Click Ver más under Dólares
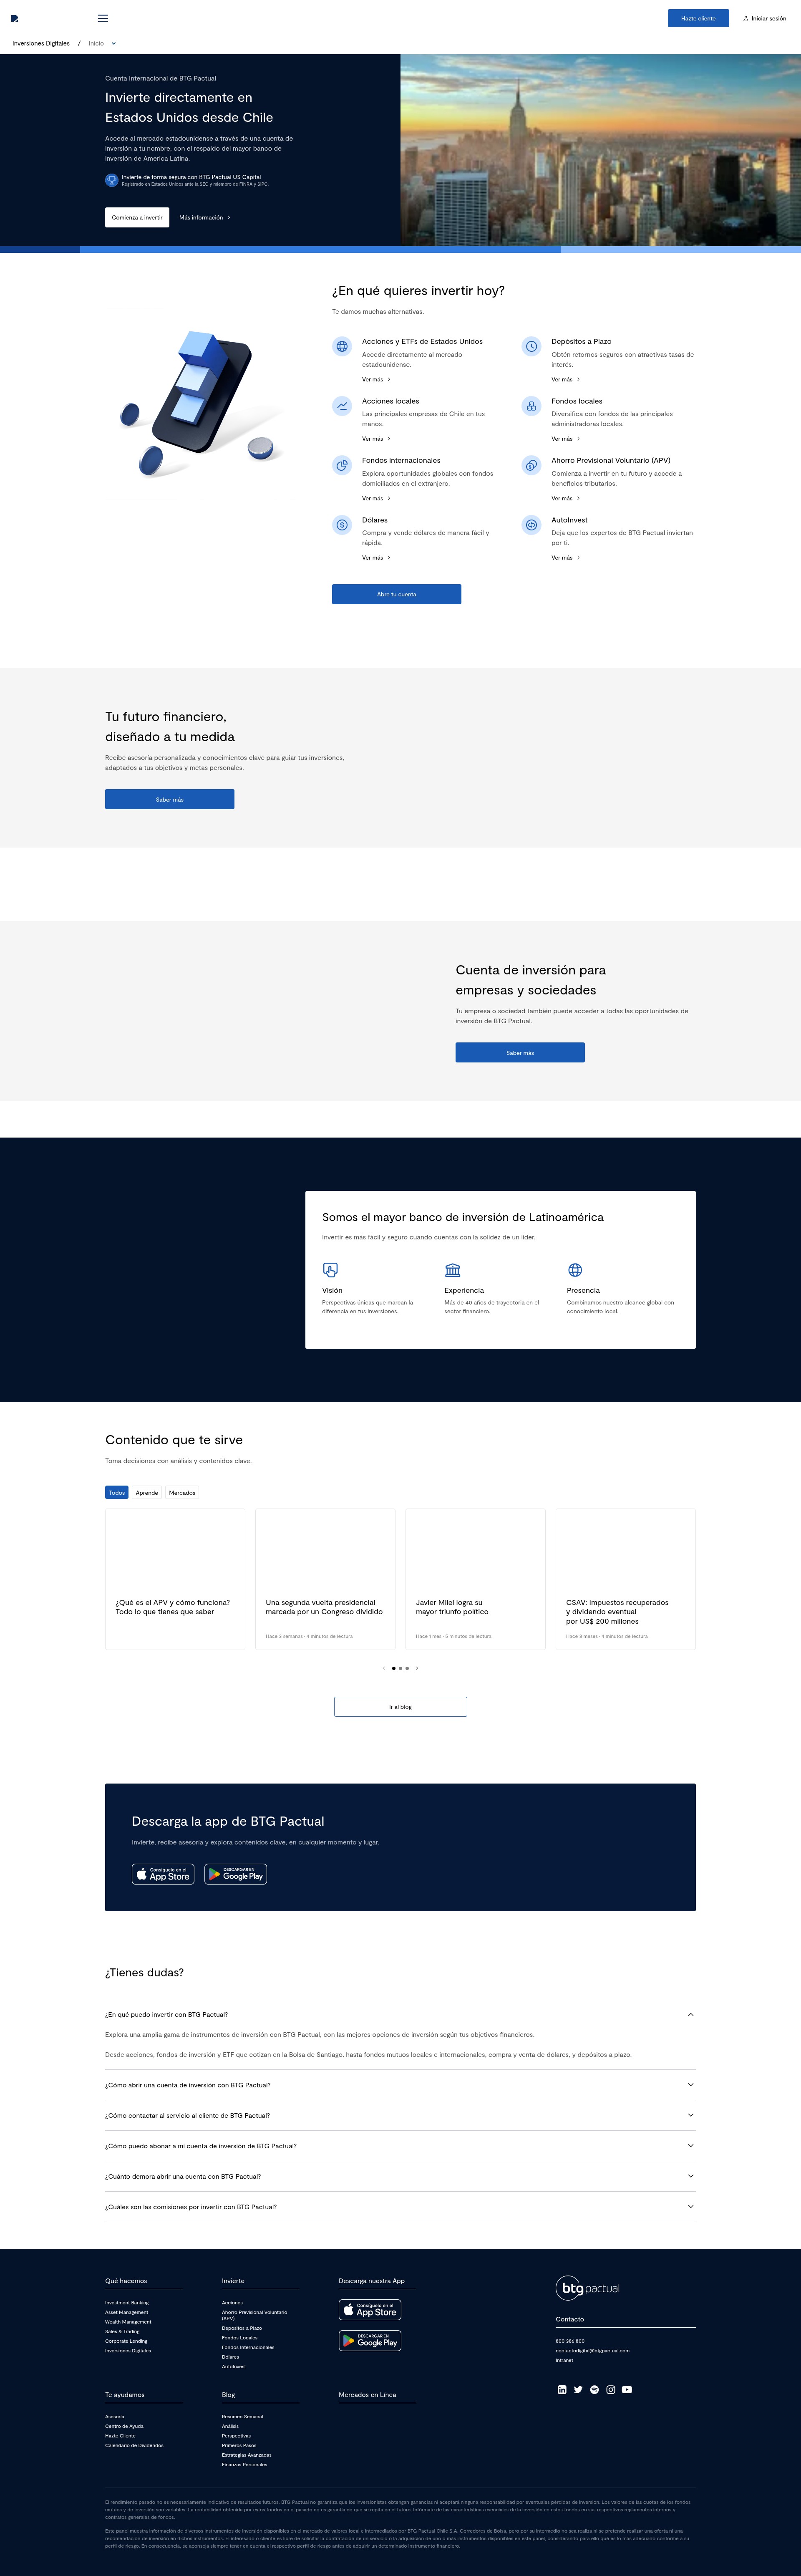 pyautogui.click(x=376, y=557)
